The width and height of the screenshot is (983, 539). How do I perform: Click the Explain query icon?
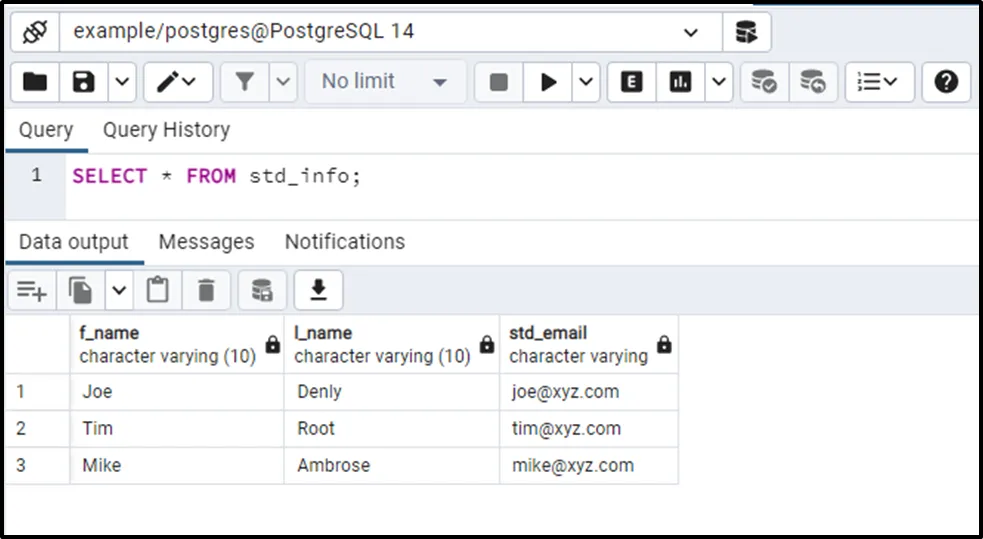click(x=632, y=82)
